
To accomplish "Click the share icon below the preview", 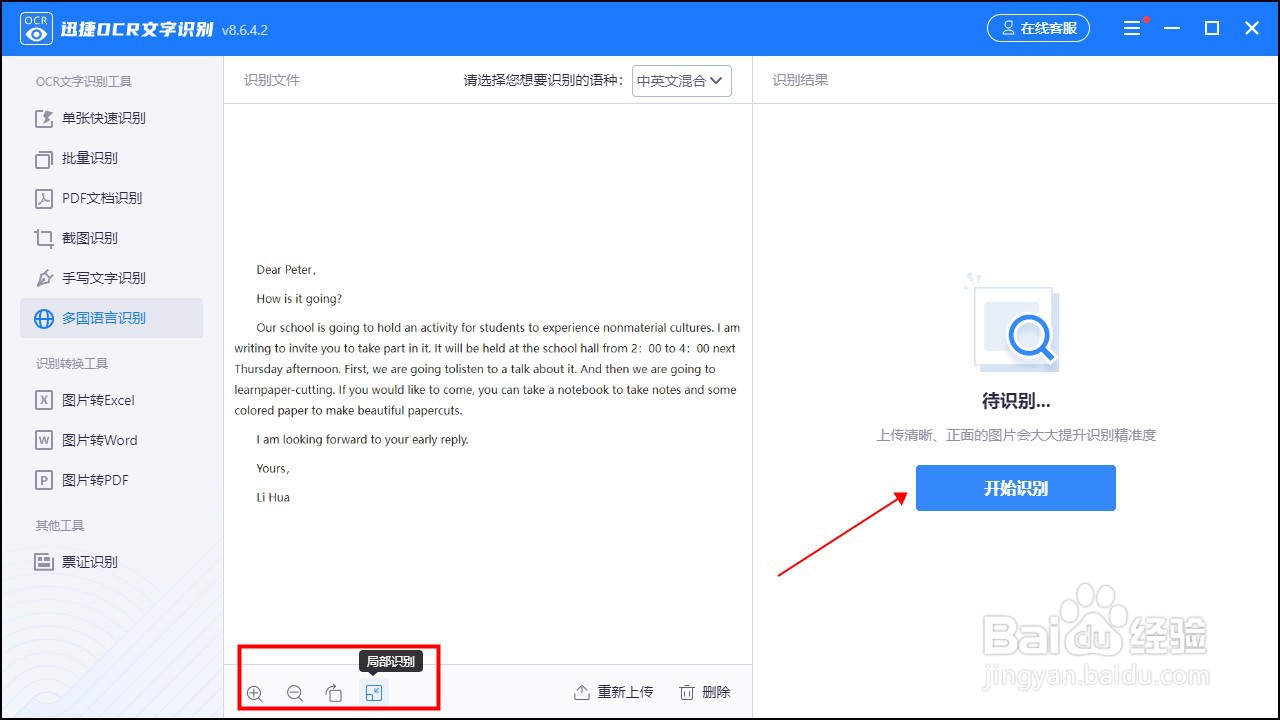I will pos(334,692).
